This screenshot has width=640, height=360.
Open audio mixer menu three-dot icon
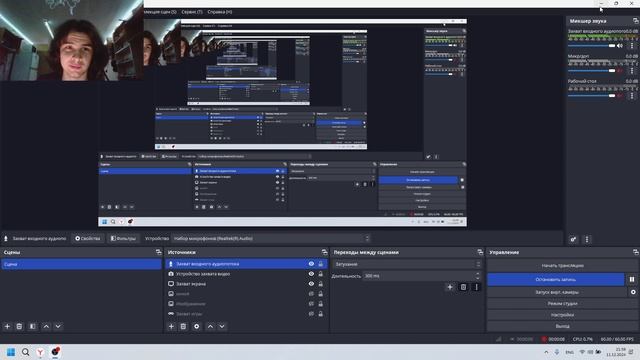coord(587,239)
